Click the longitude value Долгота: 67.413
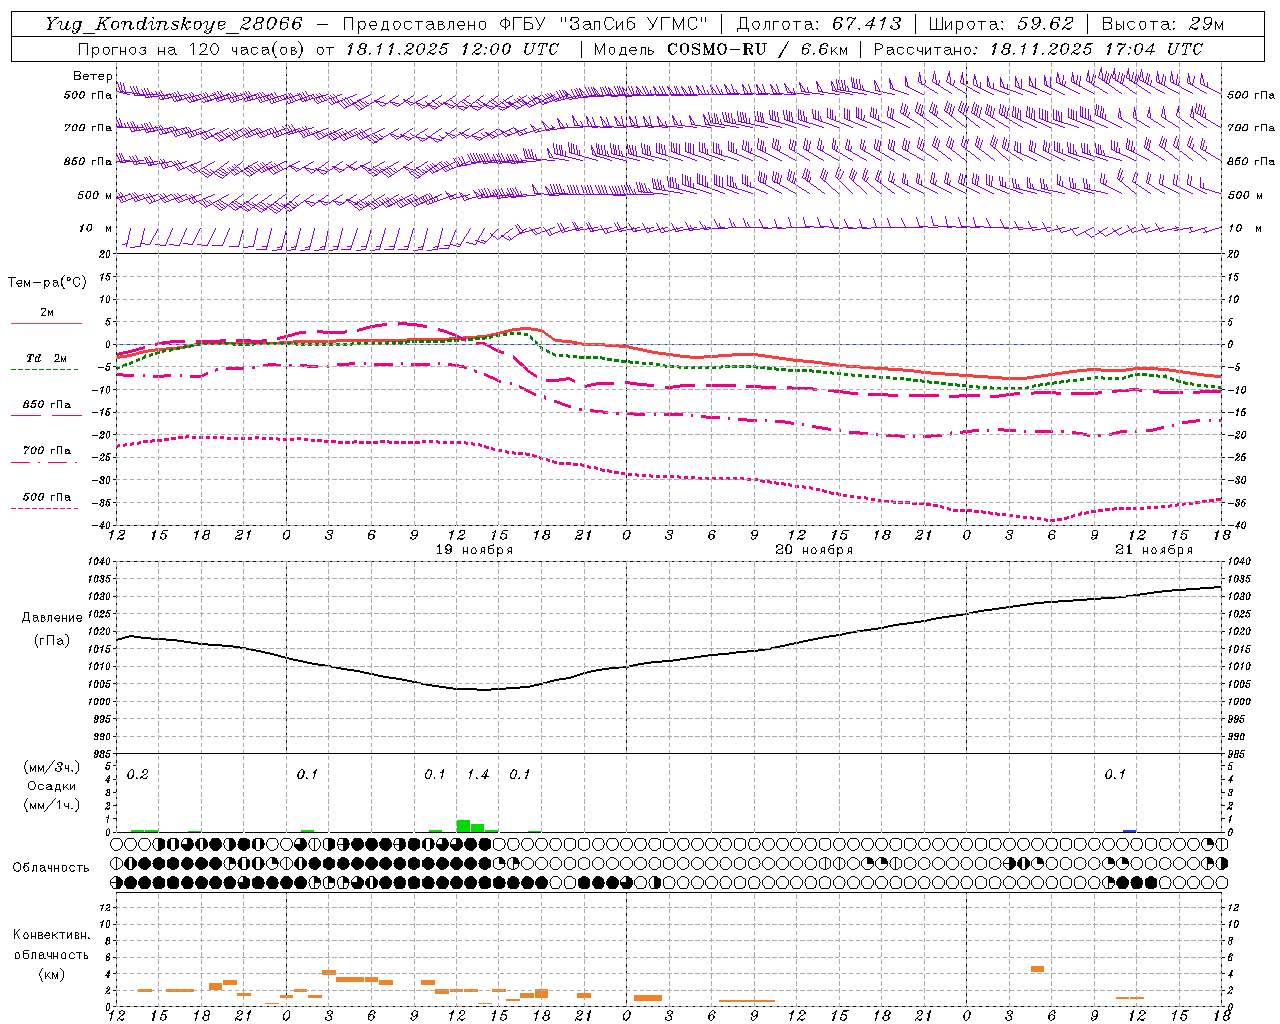This screenshot has width=1280, height=1024. 819,24
